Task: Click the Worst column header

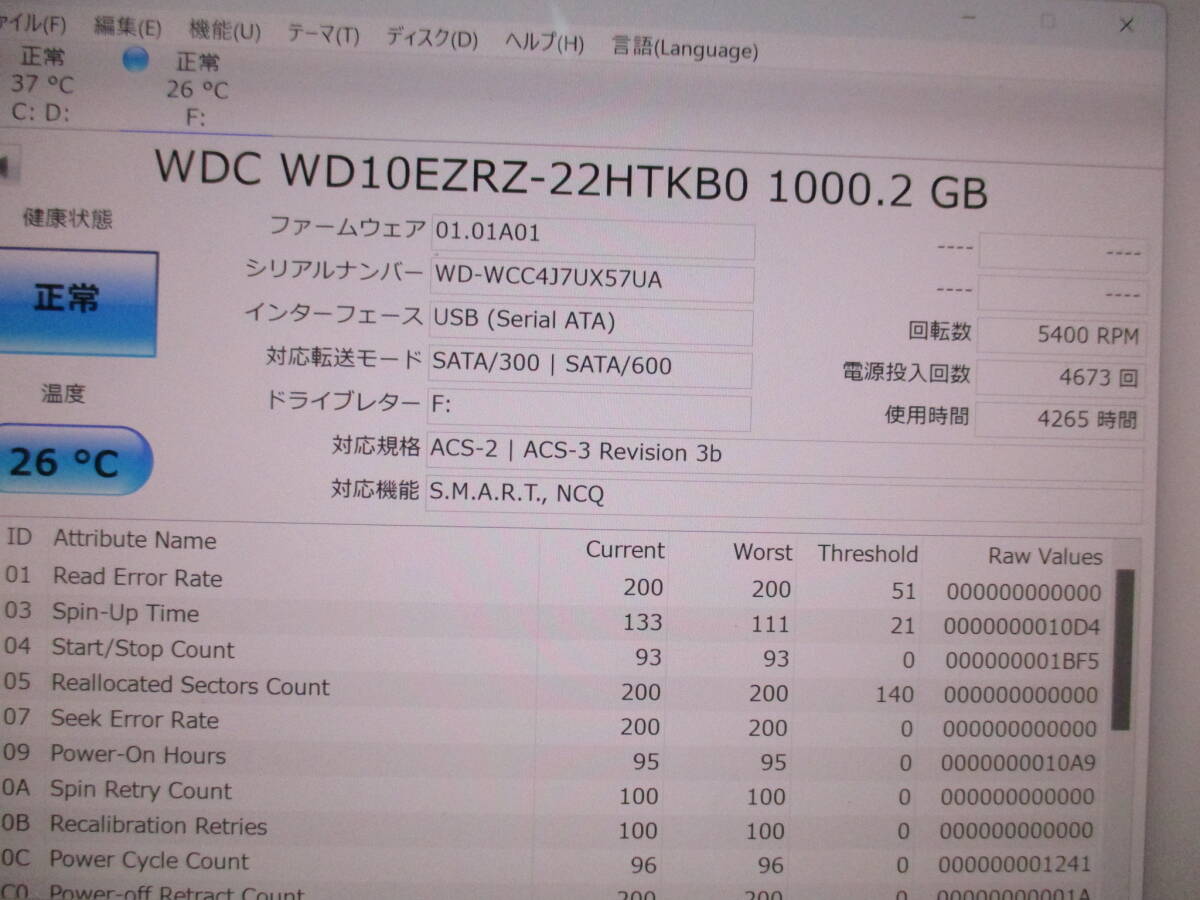Action: tap(762, 552)
